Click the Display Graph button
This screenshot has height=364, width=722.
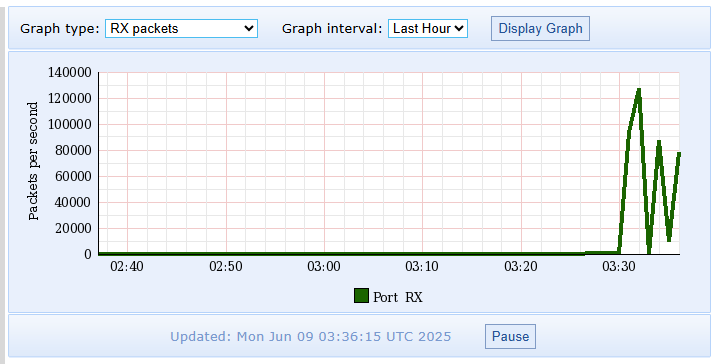540,29
